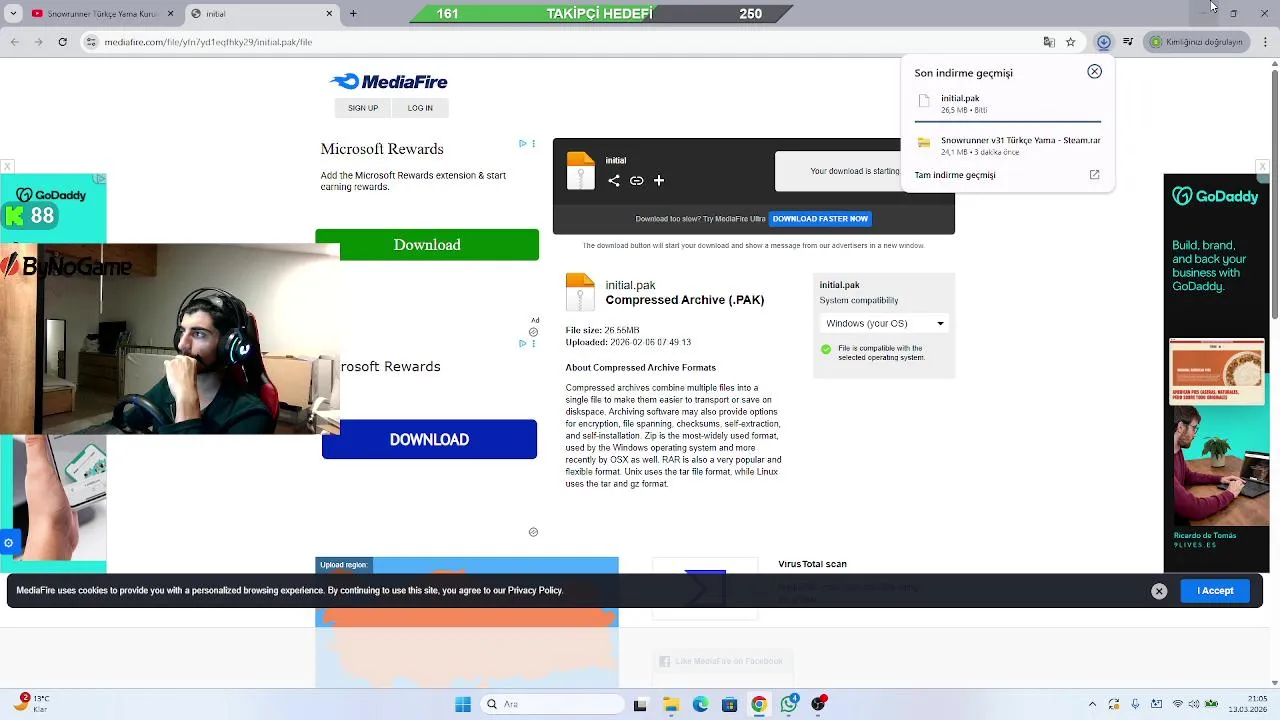Open Task View on taskbar
The width and height of the screenshot is (1280, 720).
click(x=640, y=704)
